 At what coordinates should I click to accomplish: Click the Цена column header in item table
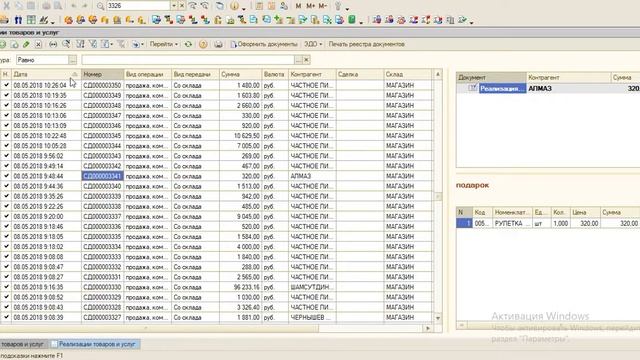[585, 212]
